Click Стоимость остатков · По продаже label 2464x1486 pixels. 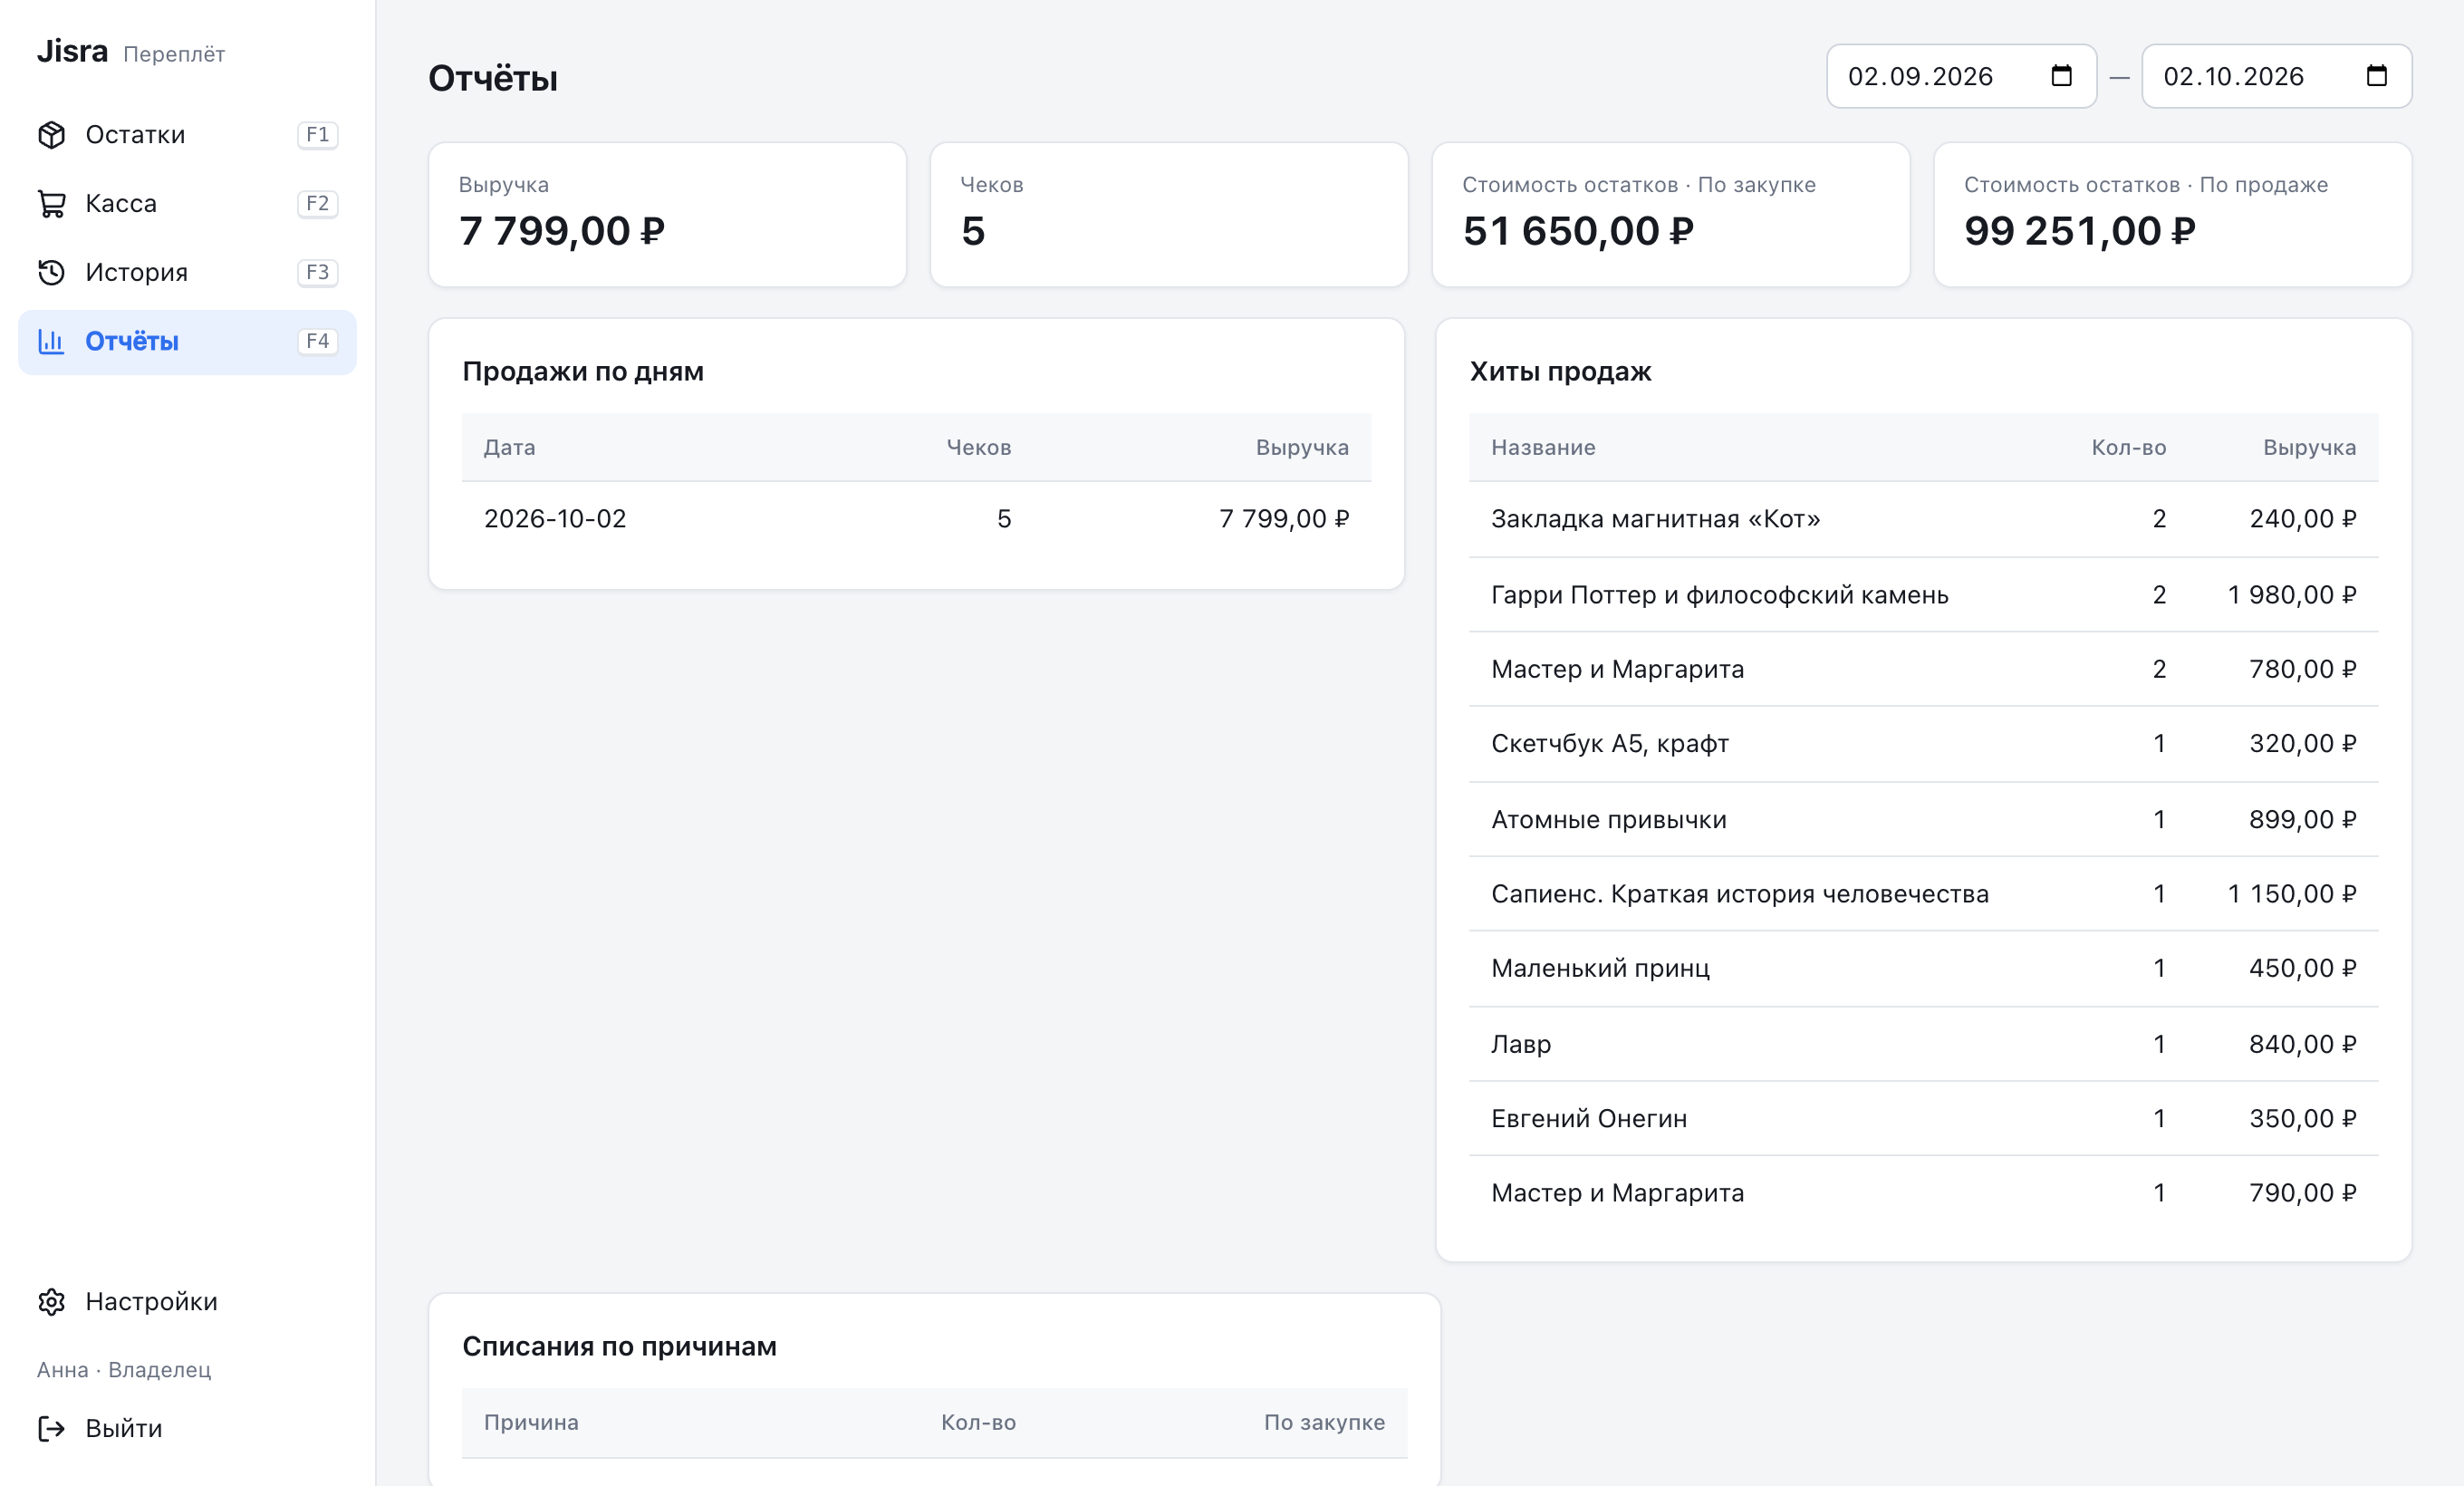2146,185
